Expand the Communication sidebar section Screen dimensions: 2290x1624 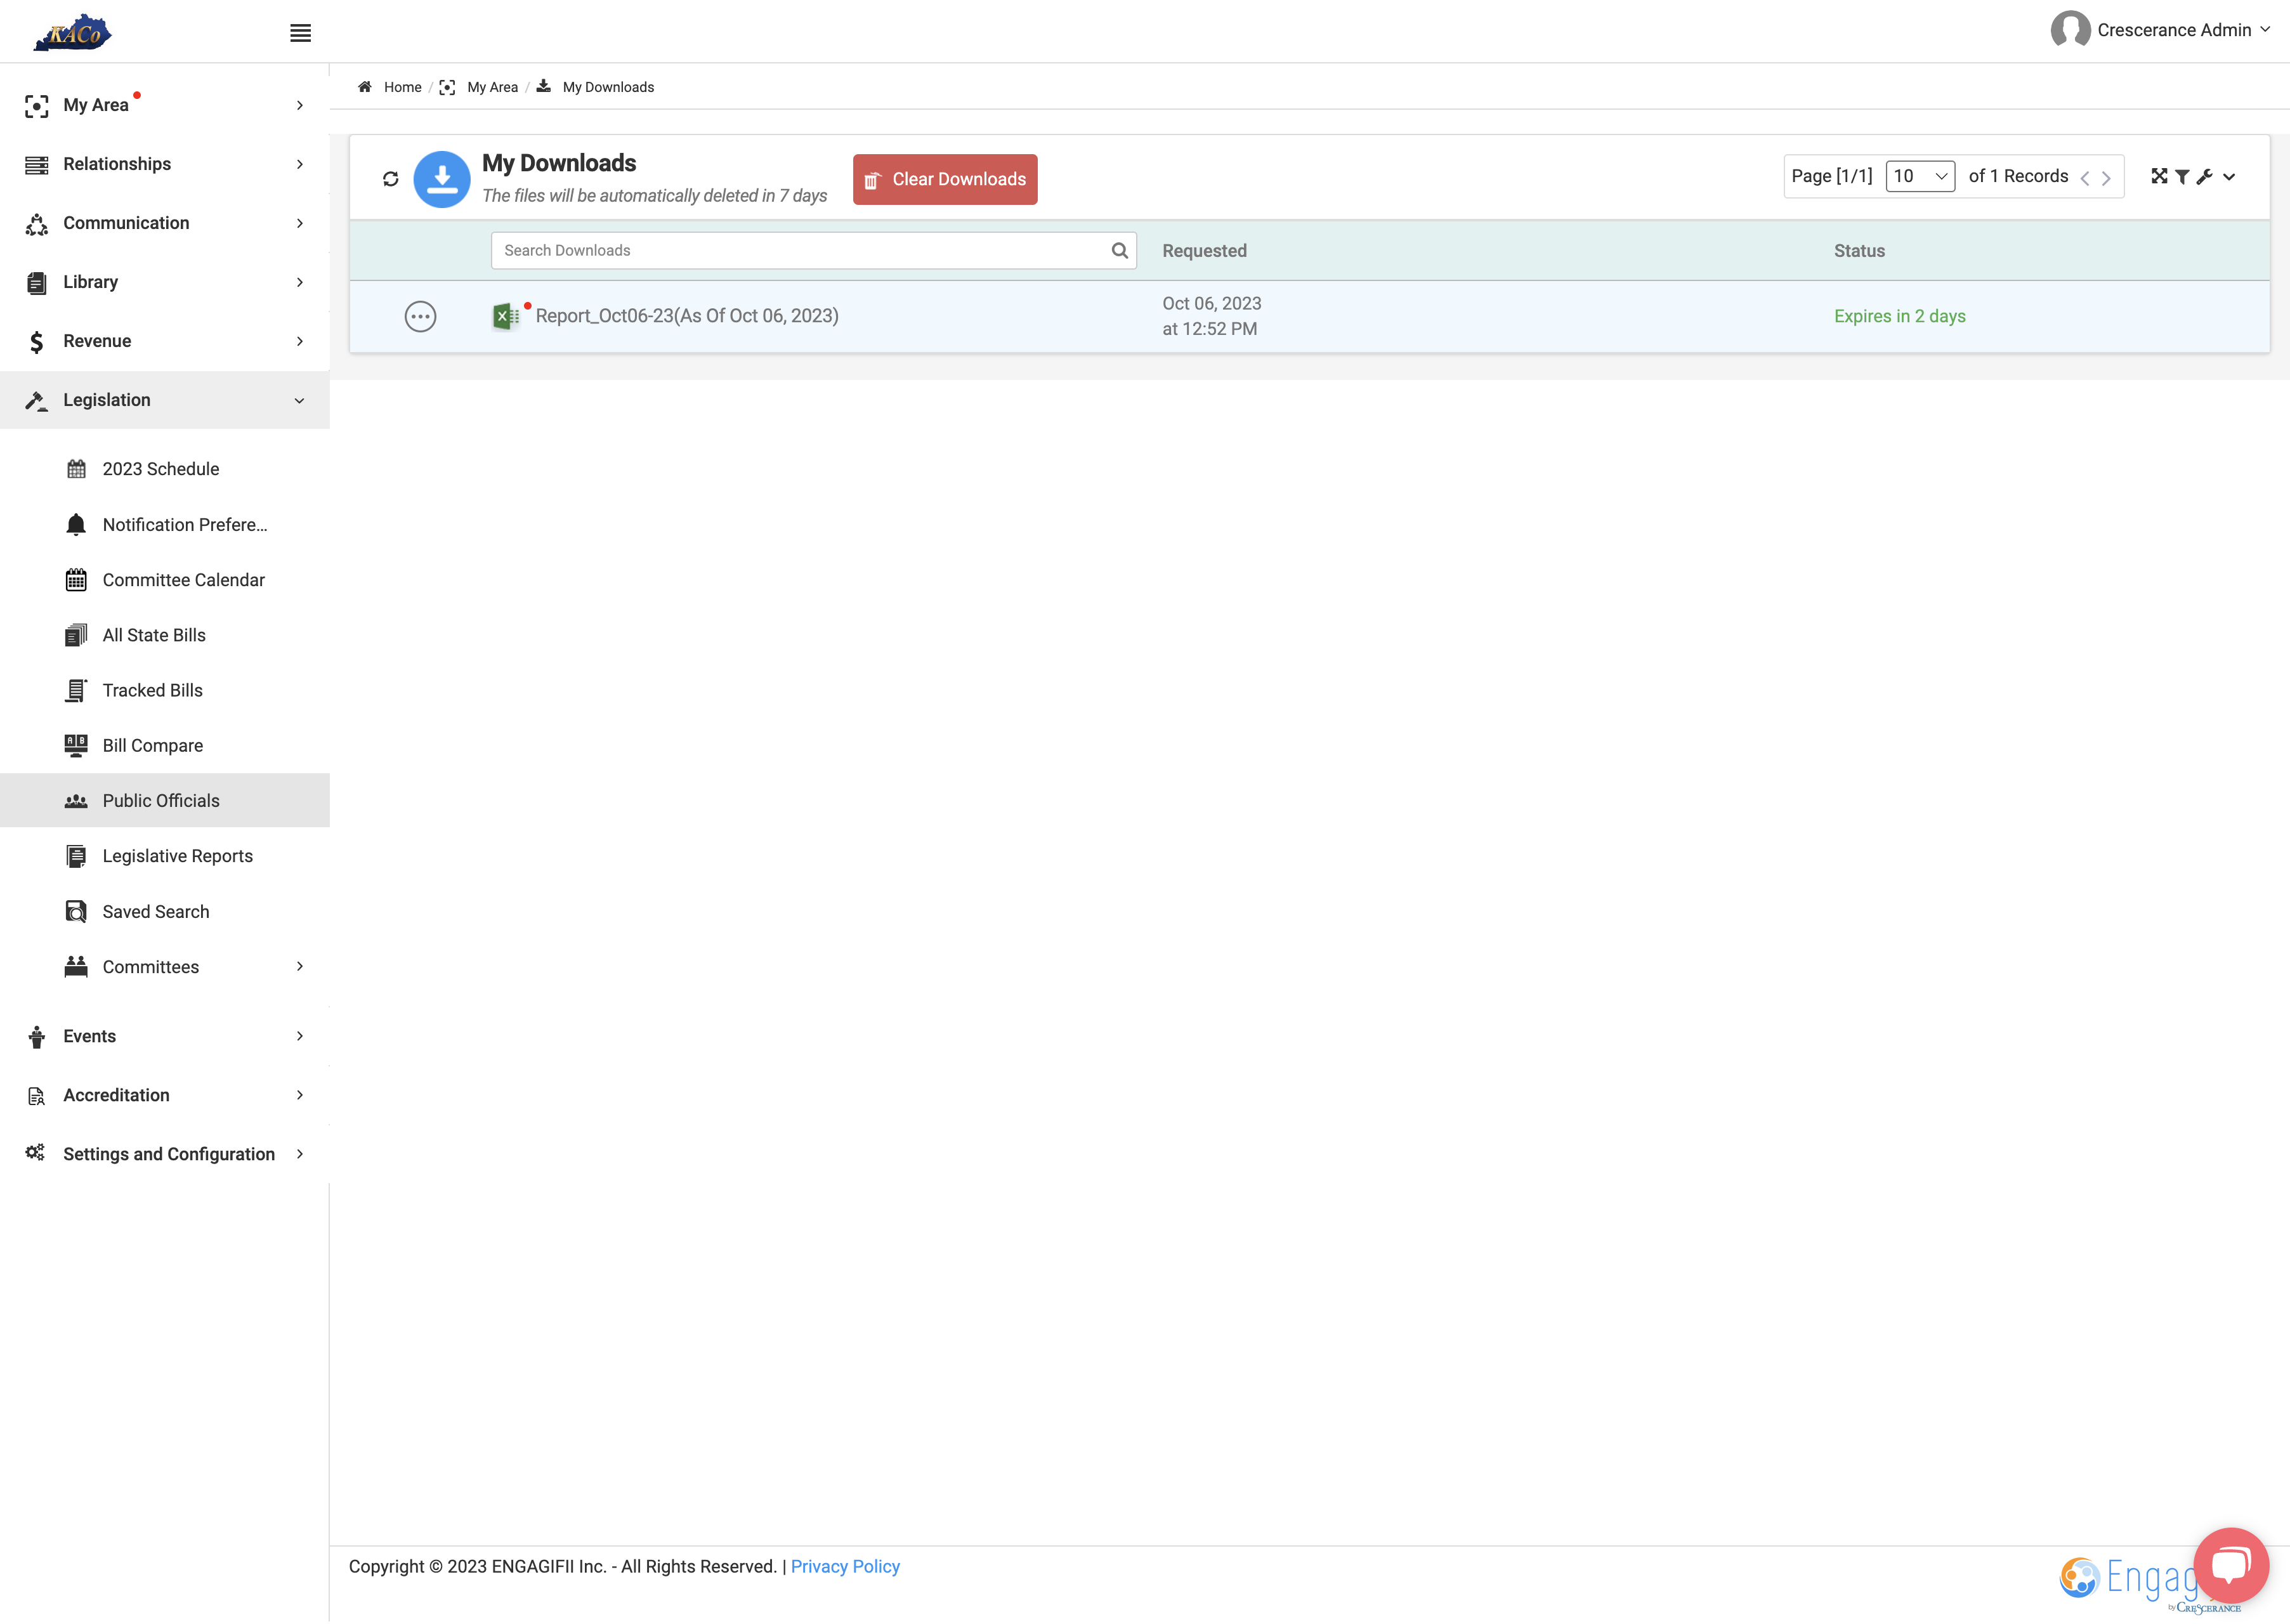[x=165, y=223]
